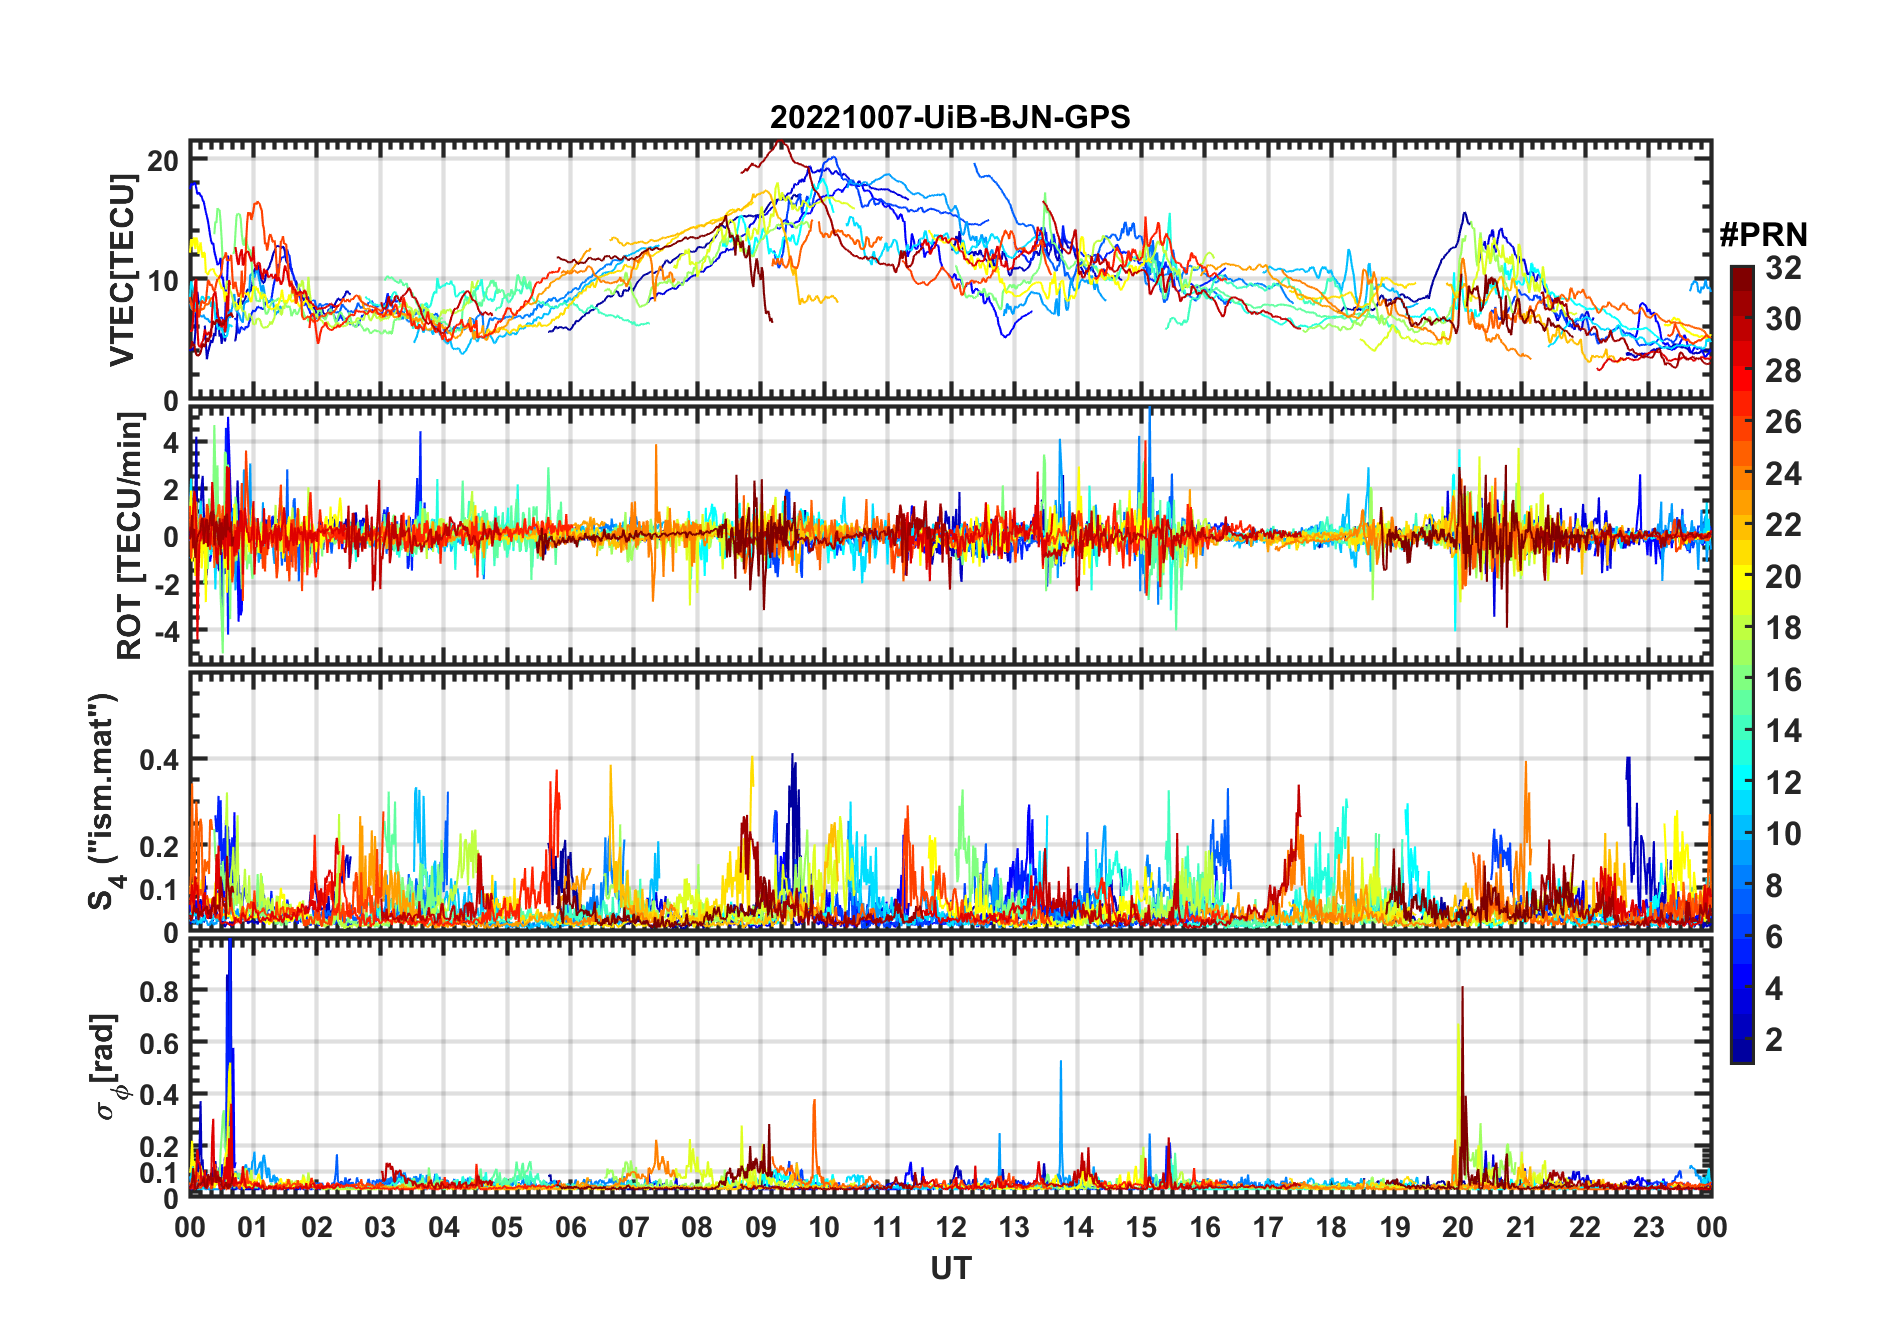Click colorbar tick label 28
Image resolution: width=1902 pixels, height=1330 pixels.
coord(1783,371)
